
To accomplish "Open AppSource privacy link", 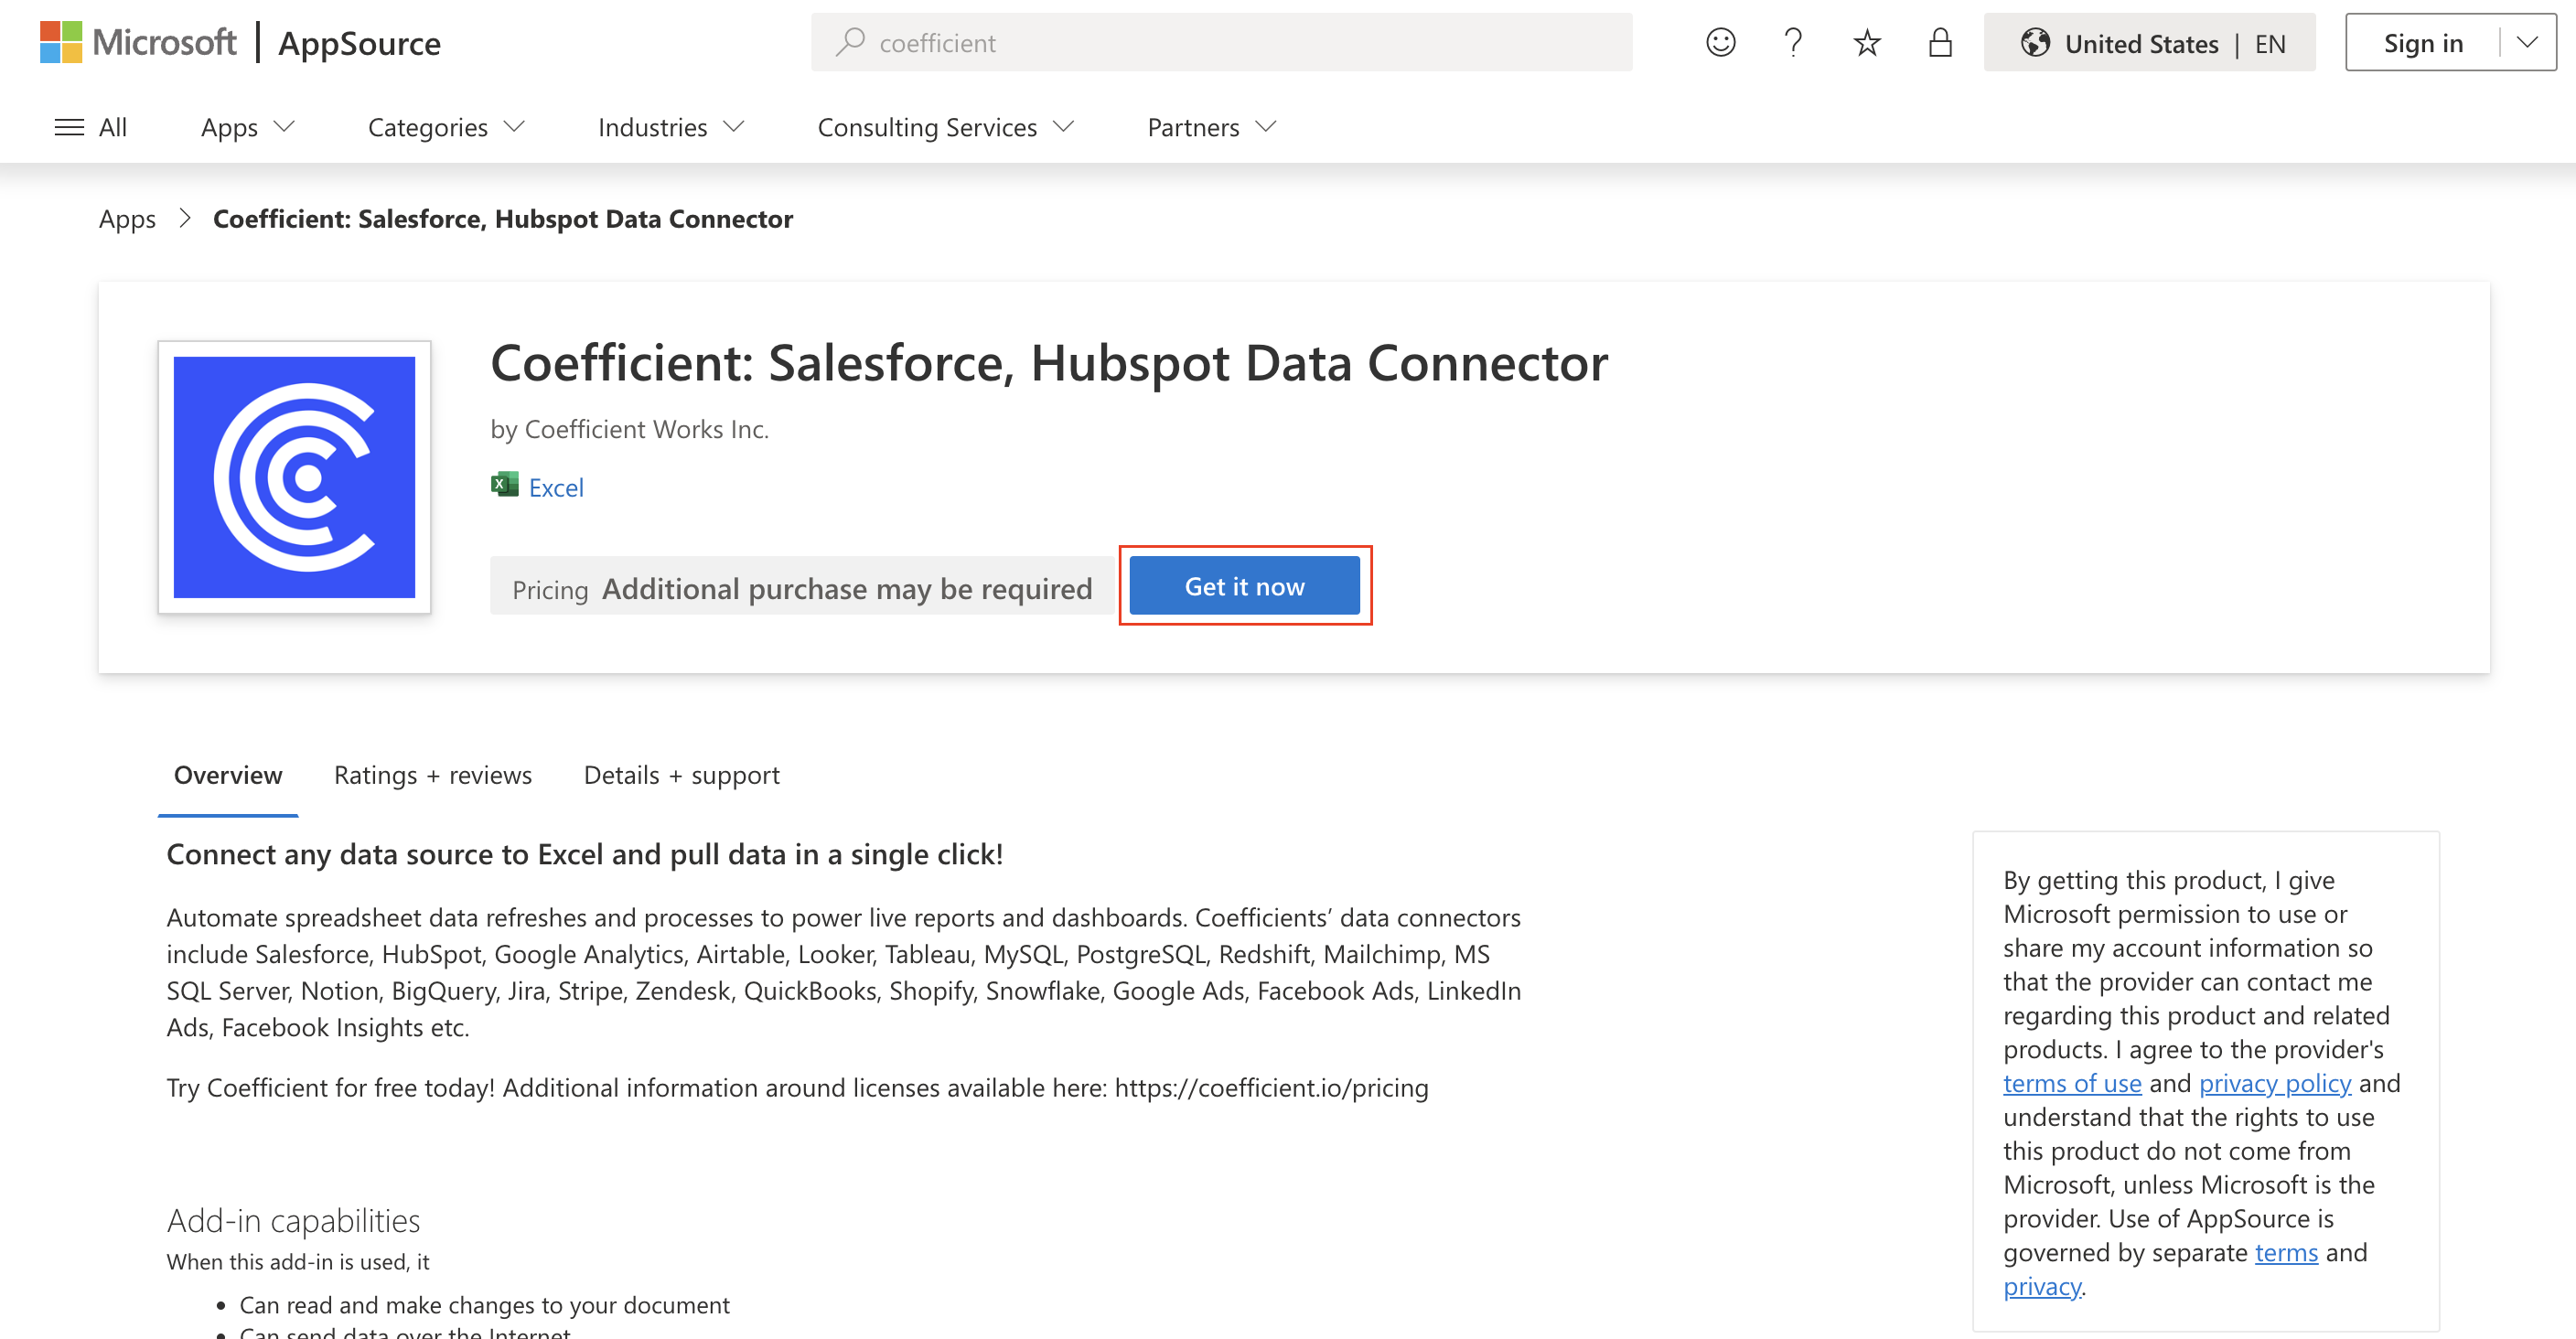I will click(2042, 1286).
